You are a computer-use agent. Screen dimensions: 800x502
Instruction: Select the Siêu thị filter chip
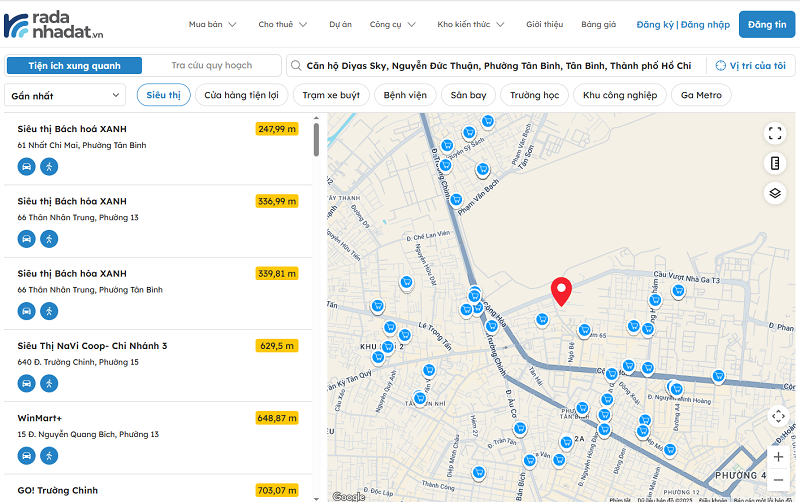[163, 95]
